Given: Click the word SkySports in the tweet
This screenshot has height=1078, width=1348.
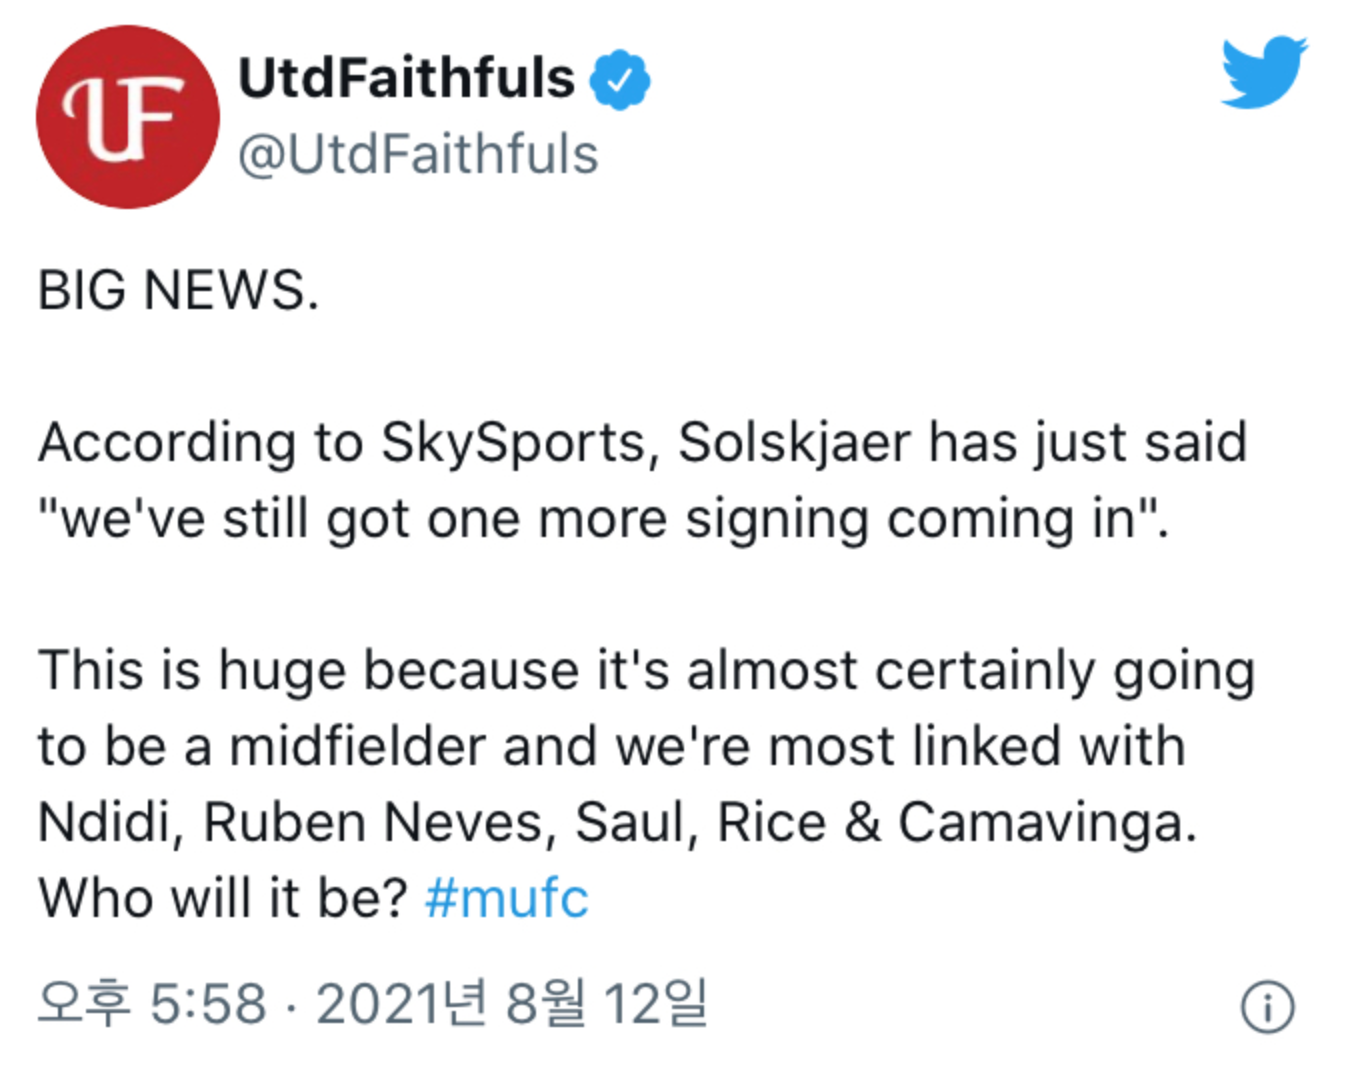Looking at the screenshot, I should coord(513,443).
